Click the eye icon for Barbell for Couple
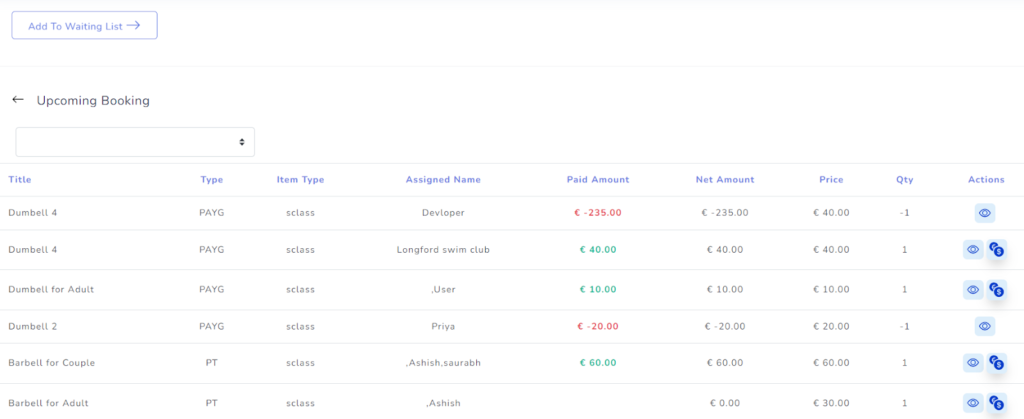This screenshot has width=1024, height=419. point(972,363)
